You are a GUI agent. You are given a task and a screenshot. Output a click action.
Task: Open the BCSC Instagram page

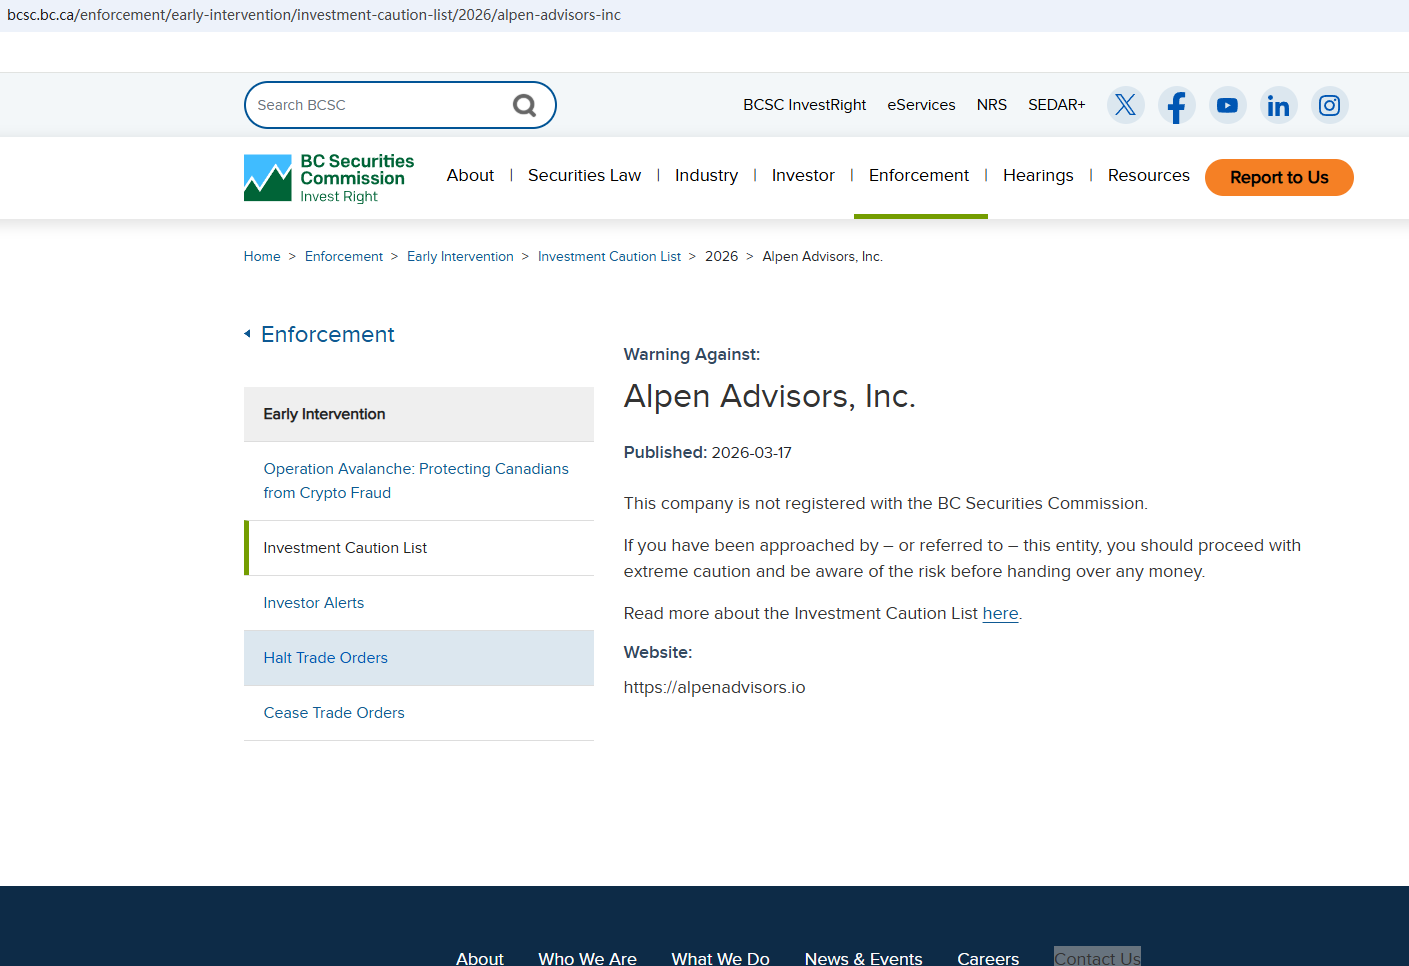pos(1330,105)
